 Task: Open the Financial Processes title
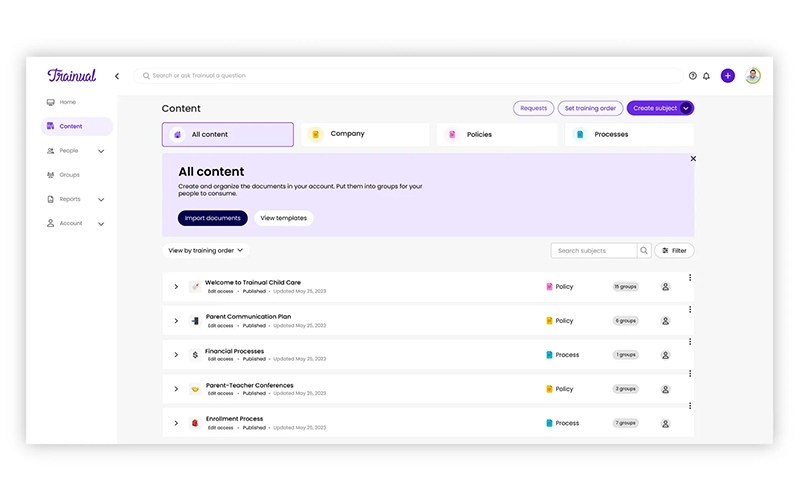(234, 351)
